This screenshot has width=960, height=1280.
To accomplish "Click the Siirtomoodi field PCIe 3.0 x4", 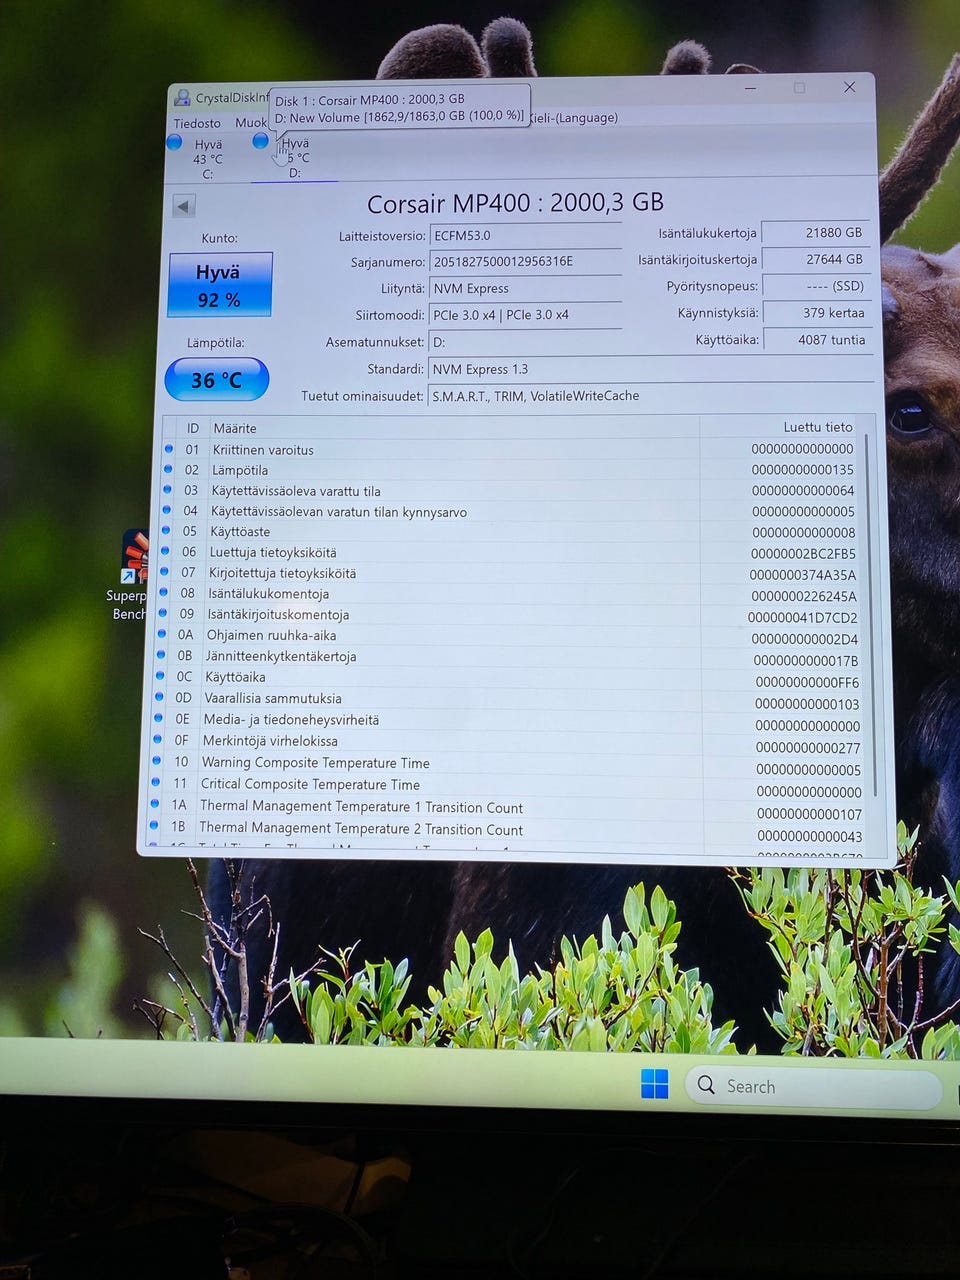I will 525,315.
